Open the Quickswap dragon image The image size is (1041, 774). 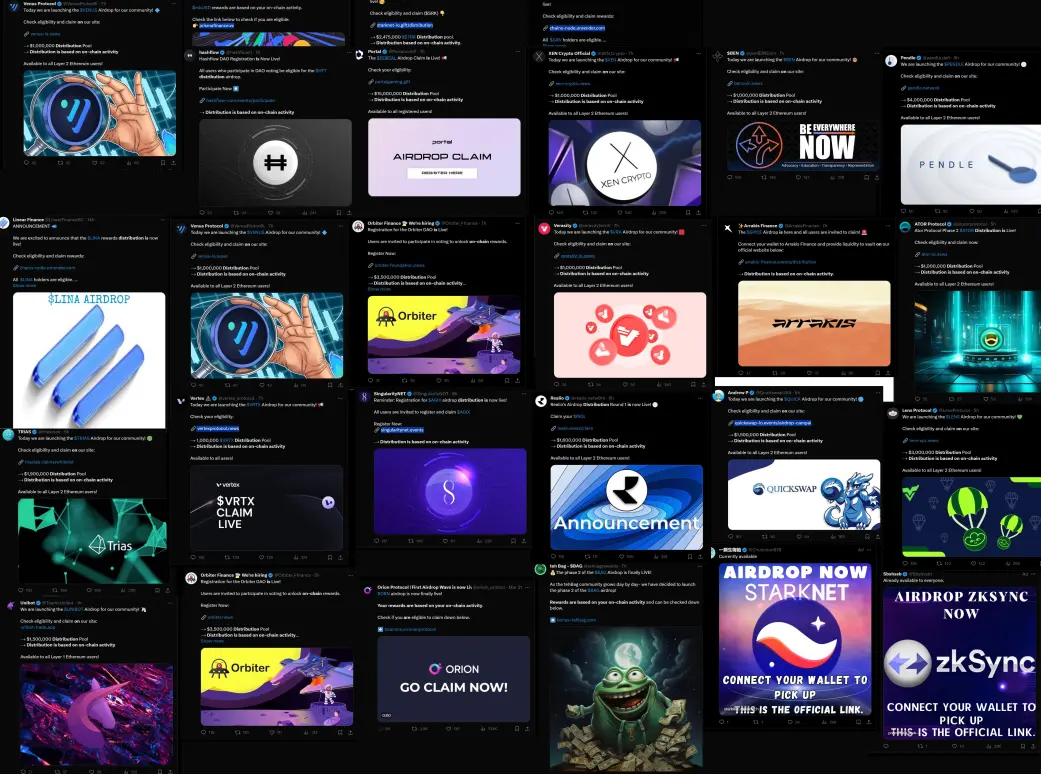804,495
